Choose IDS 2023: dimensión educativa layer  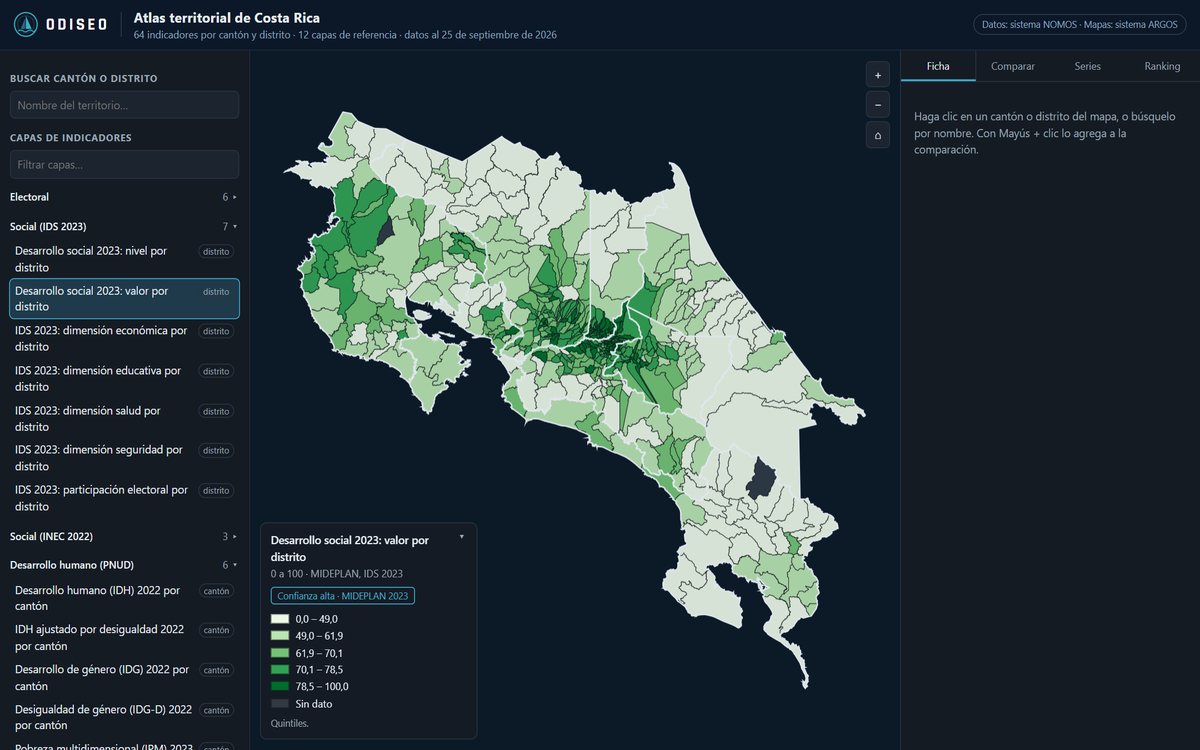[x=124, y=378]
